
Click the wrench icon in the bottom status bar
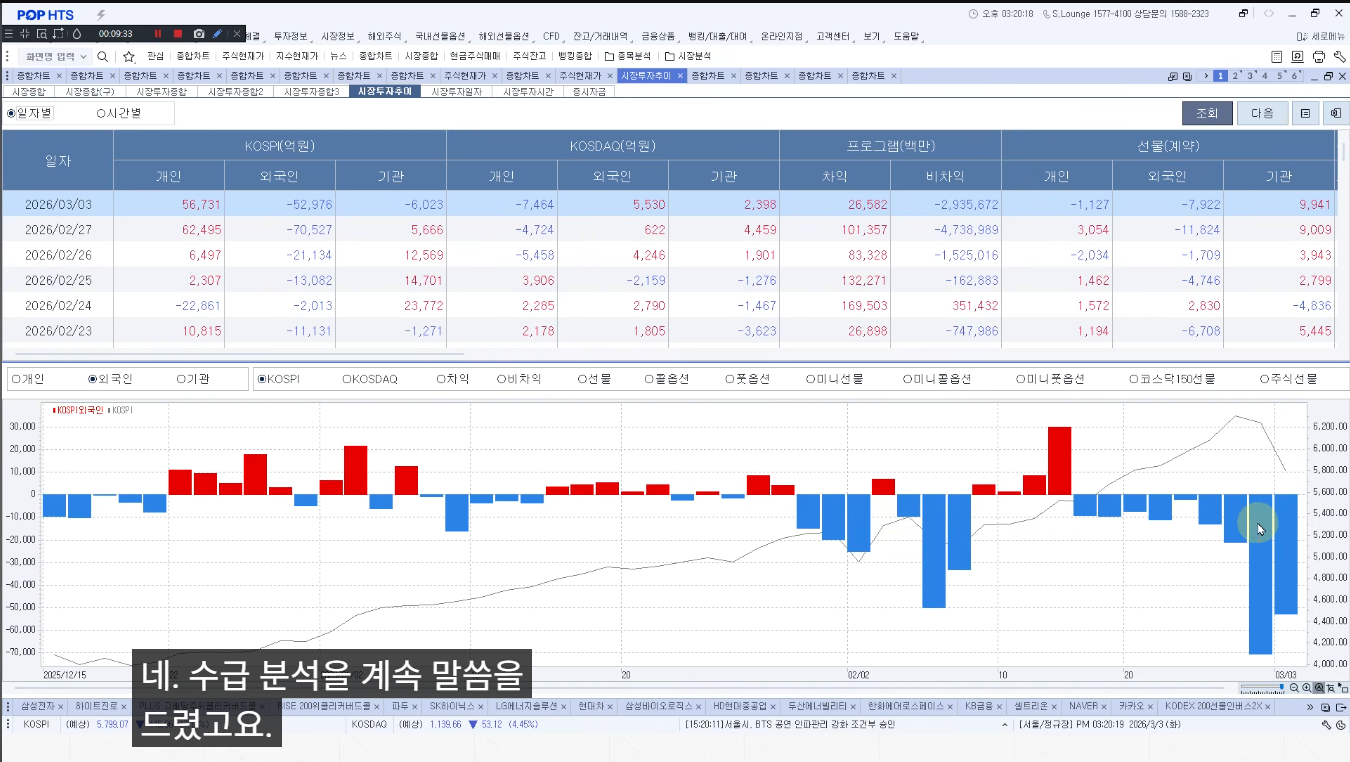[1326, 725]
